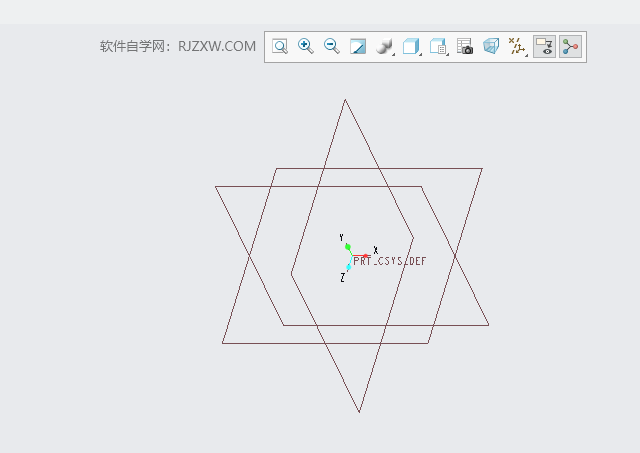
Task: Toggle the Perspective View box icon
Action: 490,46
